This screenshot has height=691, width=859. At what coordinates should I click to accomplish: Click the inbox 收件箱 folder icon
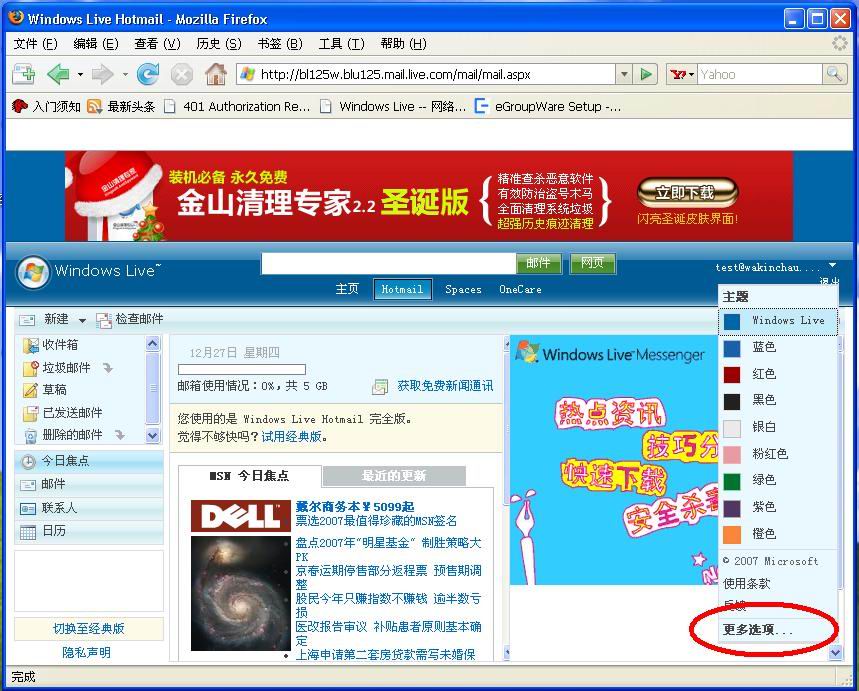point(31,345)
